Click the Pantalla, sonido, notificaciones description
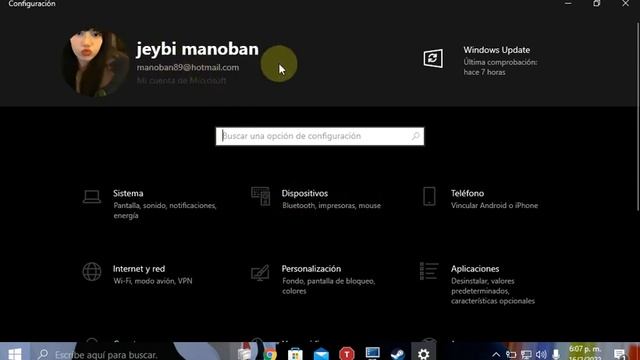The width and height of the screenshot is (640, 360). coord(165,210)
